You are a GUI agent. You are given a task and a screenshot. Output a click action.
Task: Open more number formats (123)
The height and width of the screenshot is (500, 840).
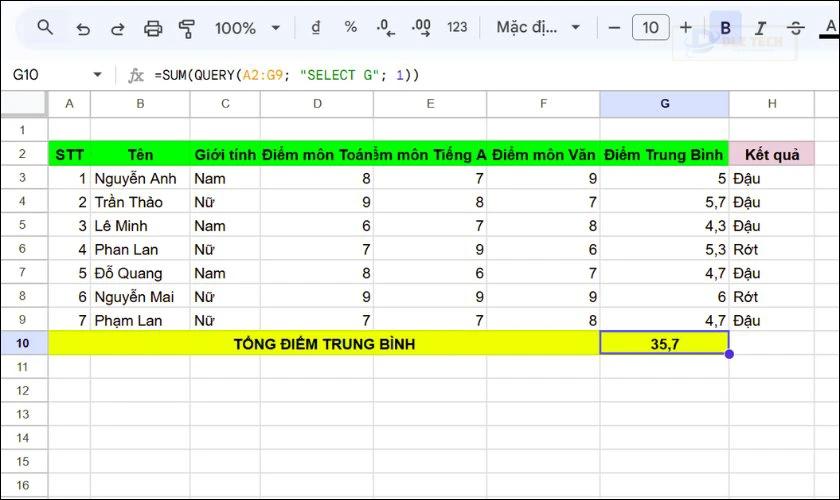click(x=457, y=27)
